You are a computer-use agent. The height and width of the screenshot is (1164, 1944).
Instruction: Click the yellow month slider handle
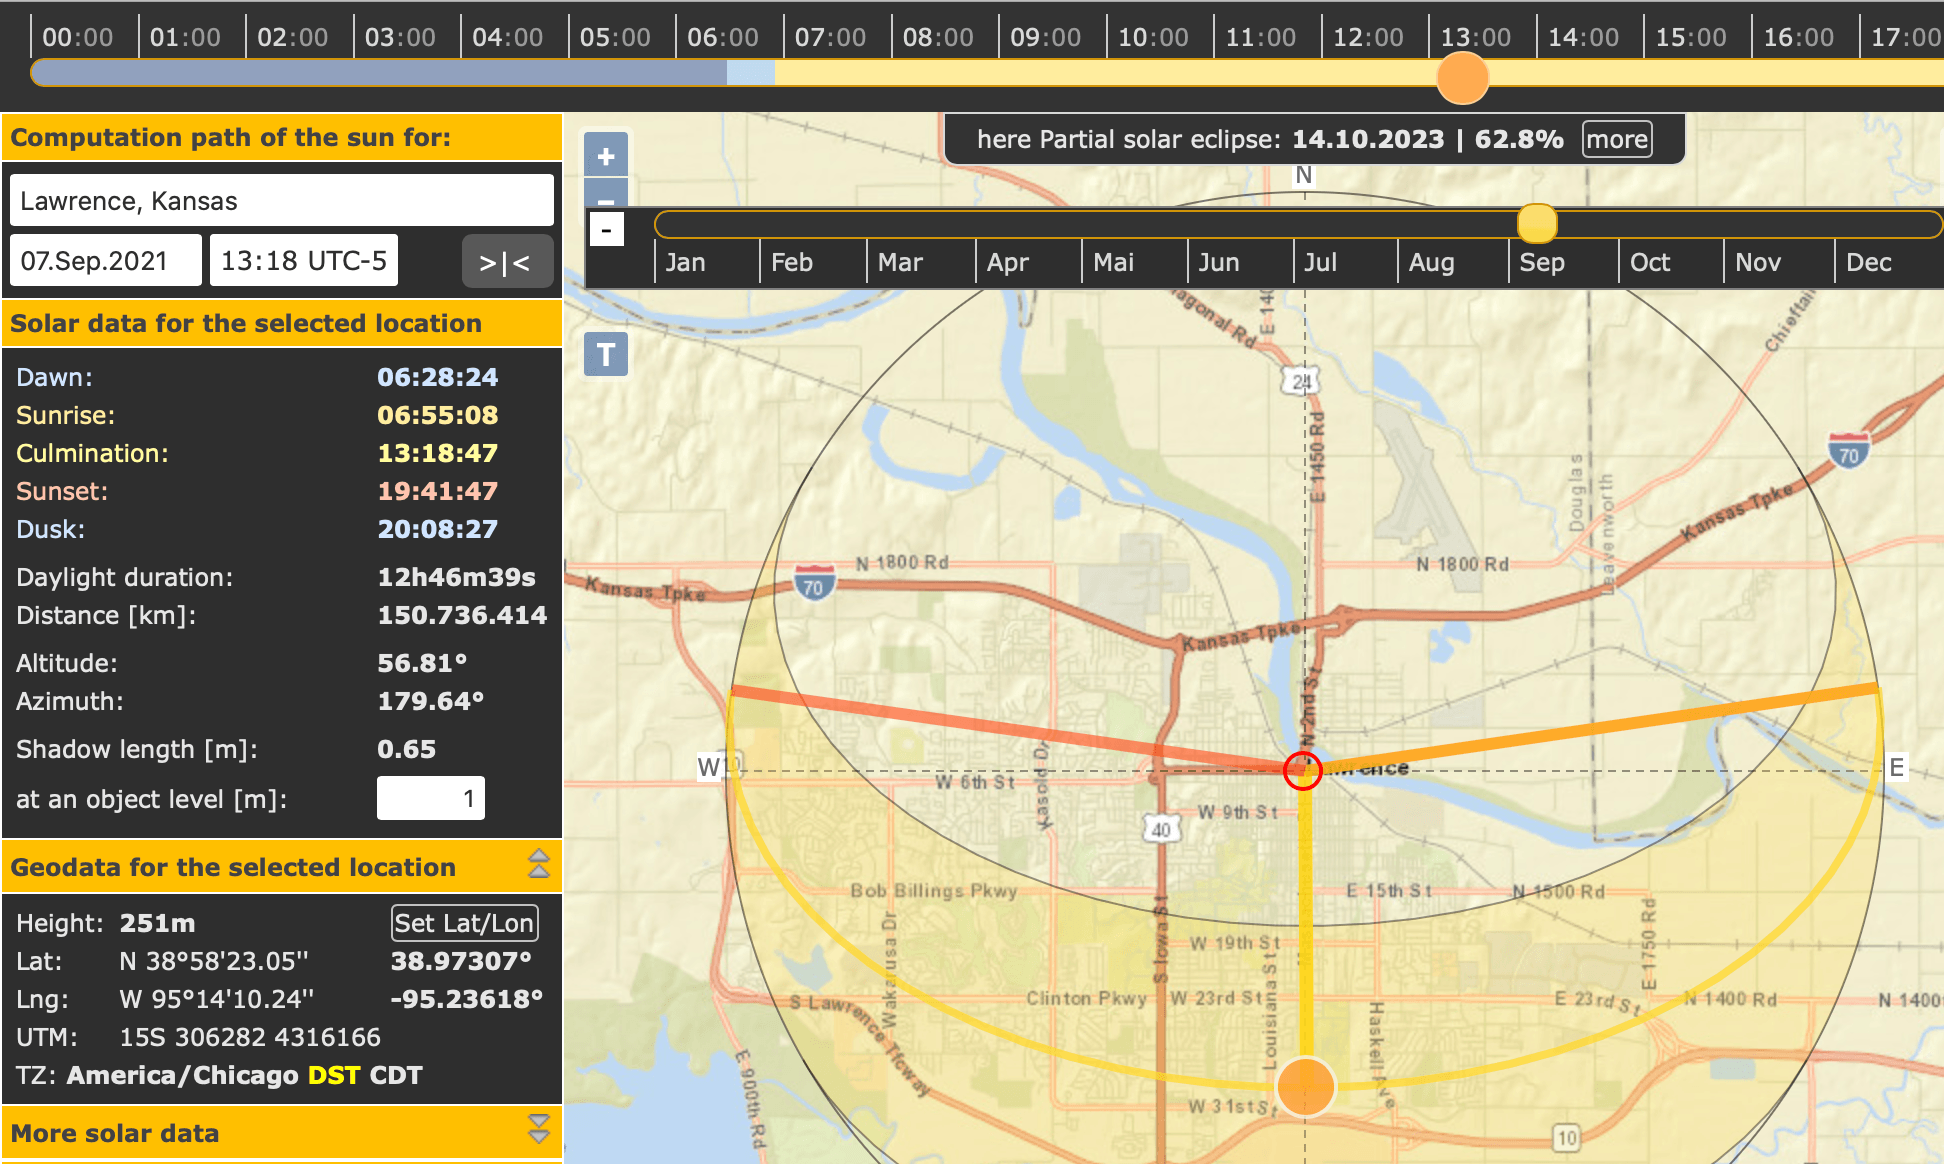(x=1537, y=223)
